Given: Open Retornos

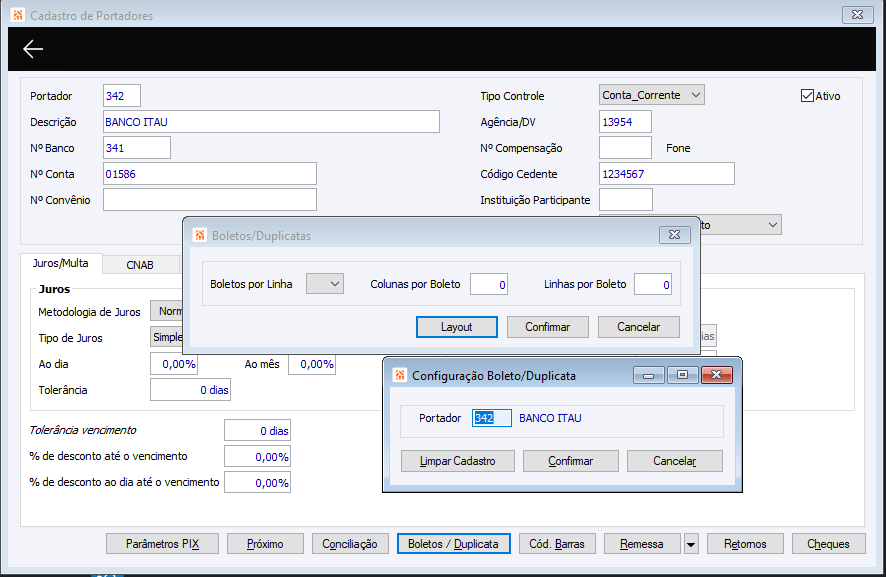Looking at the screenshot, I should [x=745, y=544].
